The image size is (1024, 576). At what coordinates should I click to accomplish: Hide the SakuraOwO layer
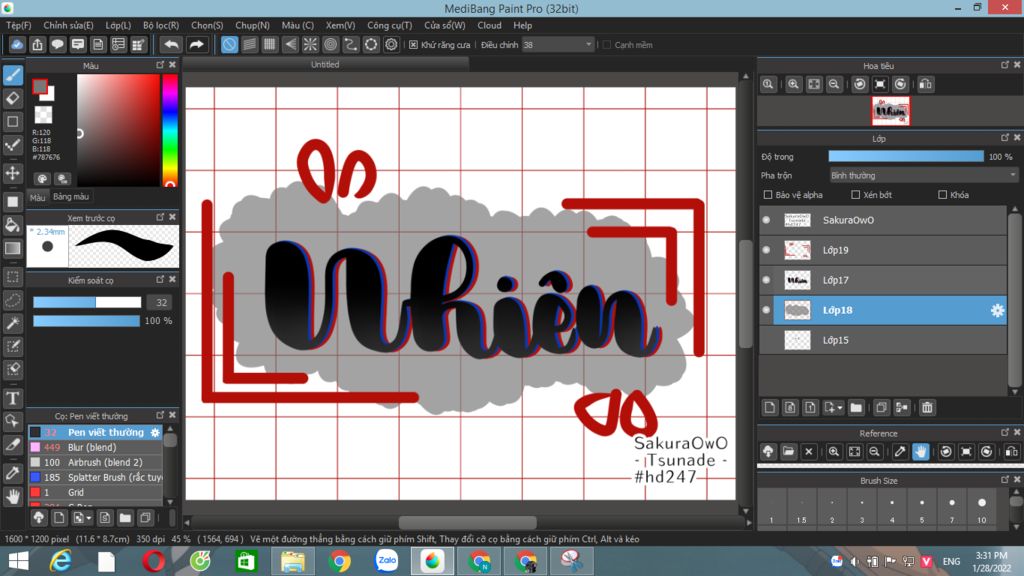(x=766, y=220)
